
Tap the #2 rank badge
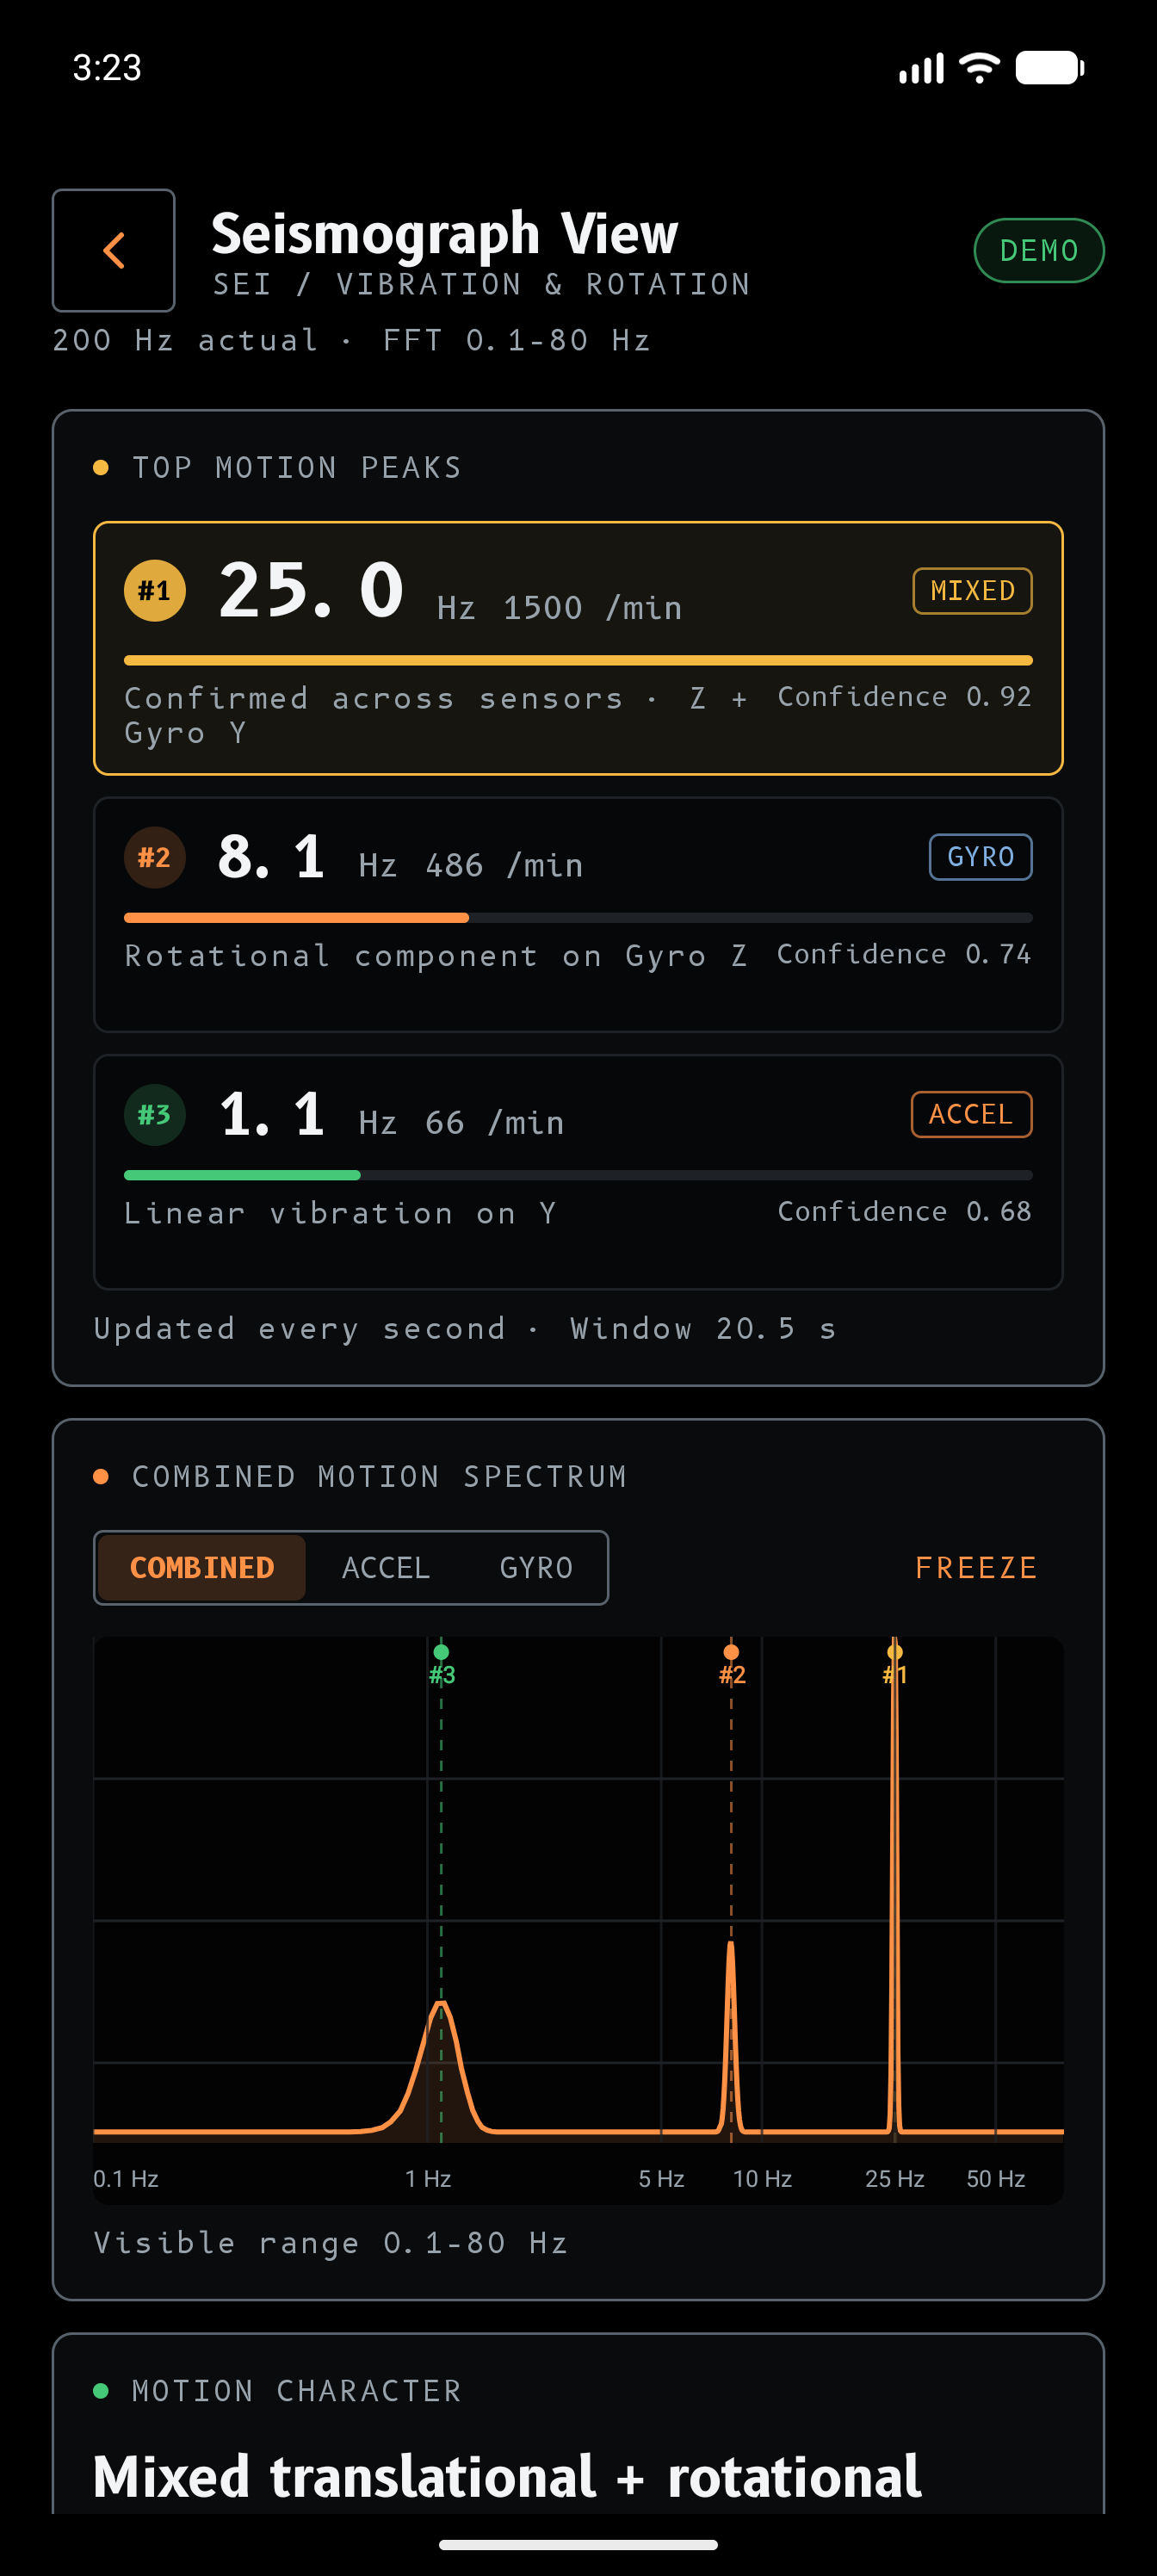(154, 857)
